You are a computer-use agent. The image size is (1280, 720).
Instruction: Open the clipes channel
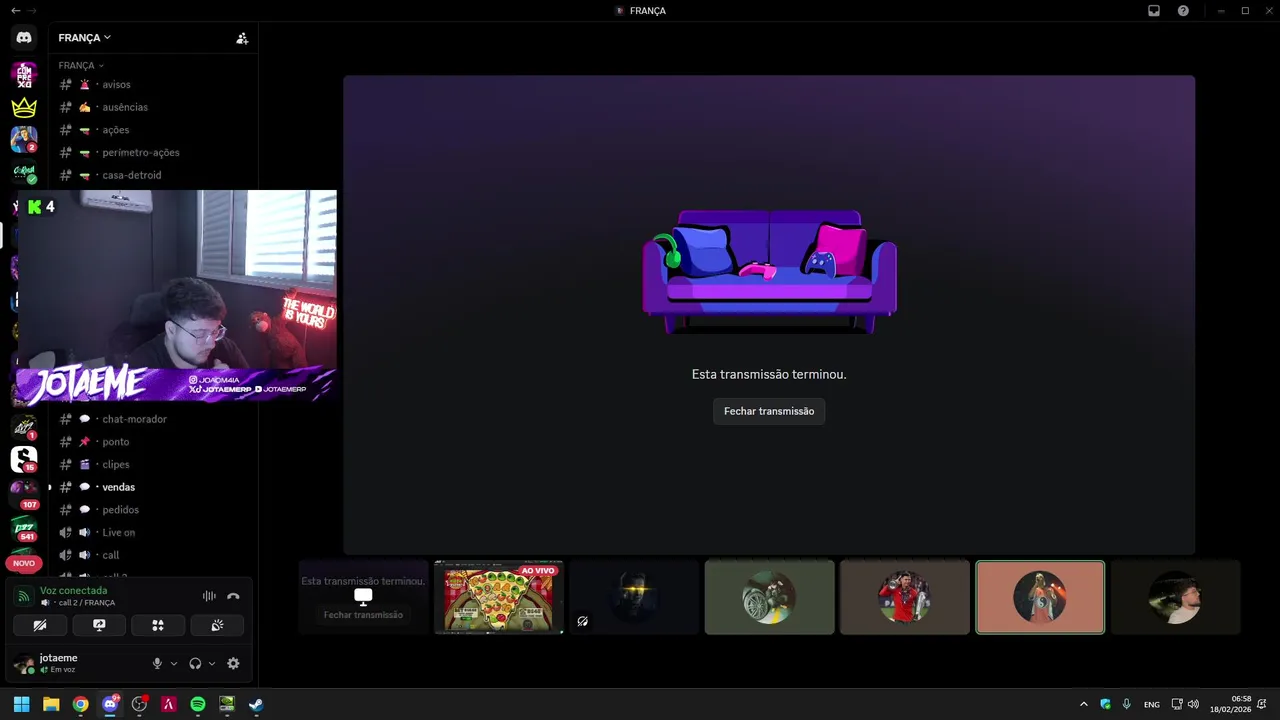click(152, 464)
